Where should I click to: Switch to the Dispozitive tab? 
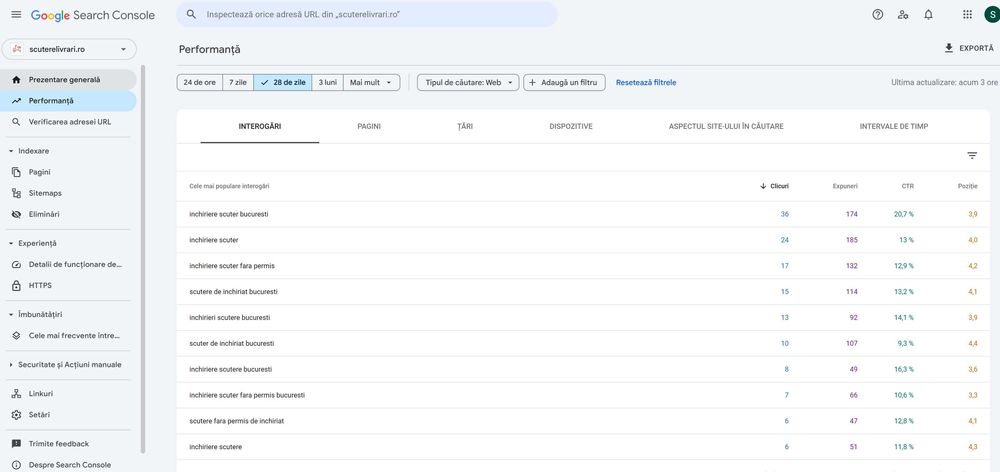(x=571, y=127)
